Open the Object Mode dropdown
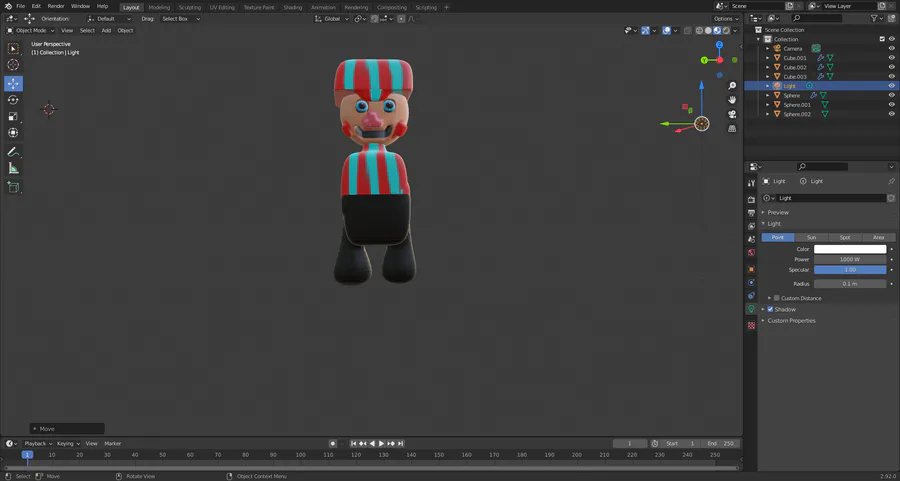The height and width of the screenshot is (481, 900). click(x=30, y=30)
